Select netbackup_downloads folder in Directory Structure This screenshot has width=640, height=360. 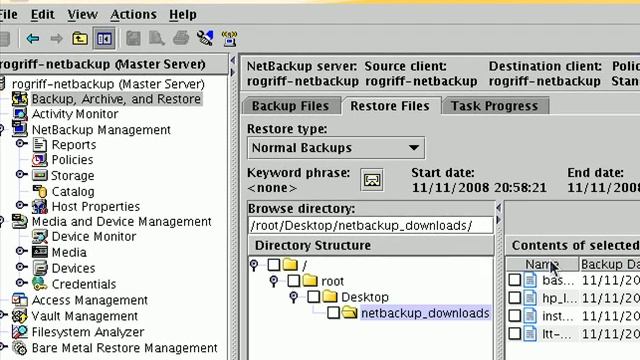coord(426,313)
